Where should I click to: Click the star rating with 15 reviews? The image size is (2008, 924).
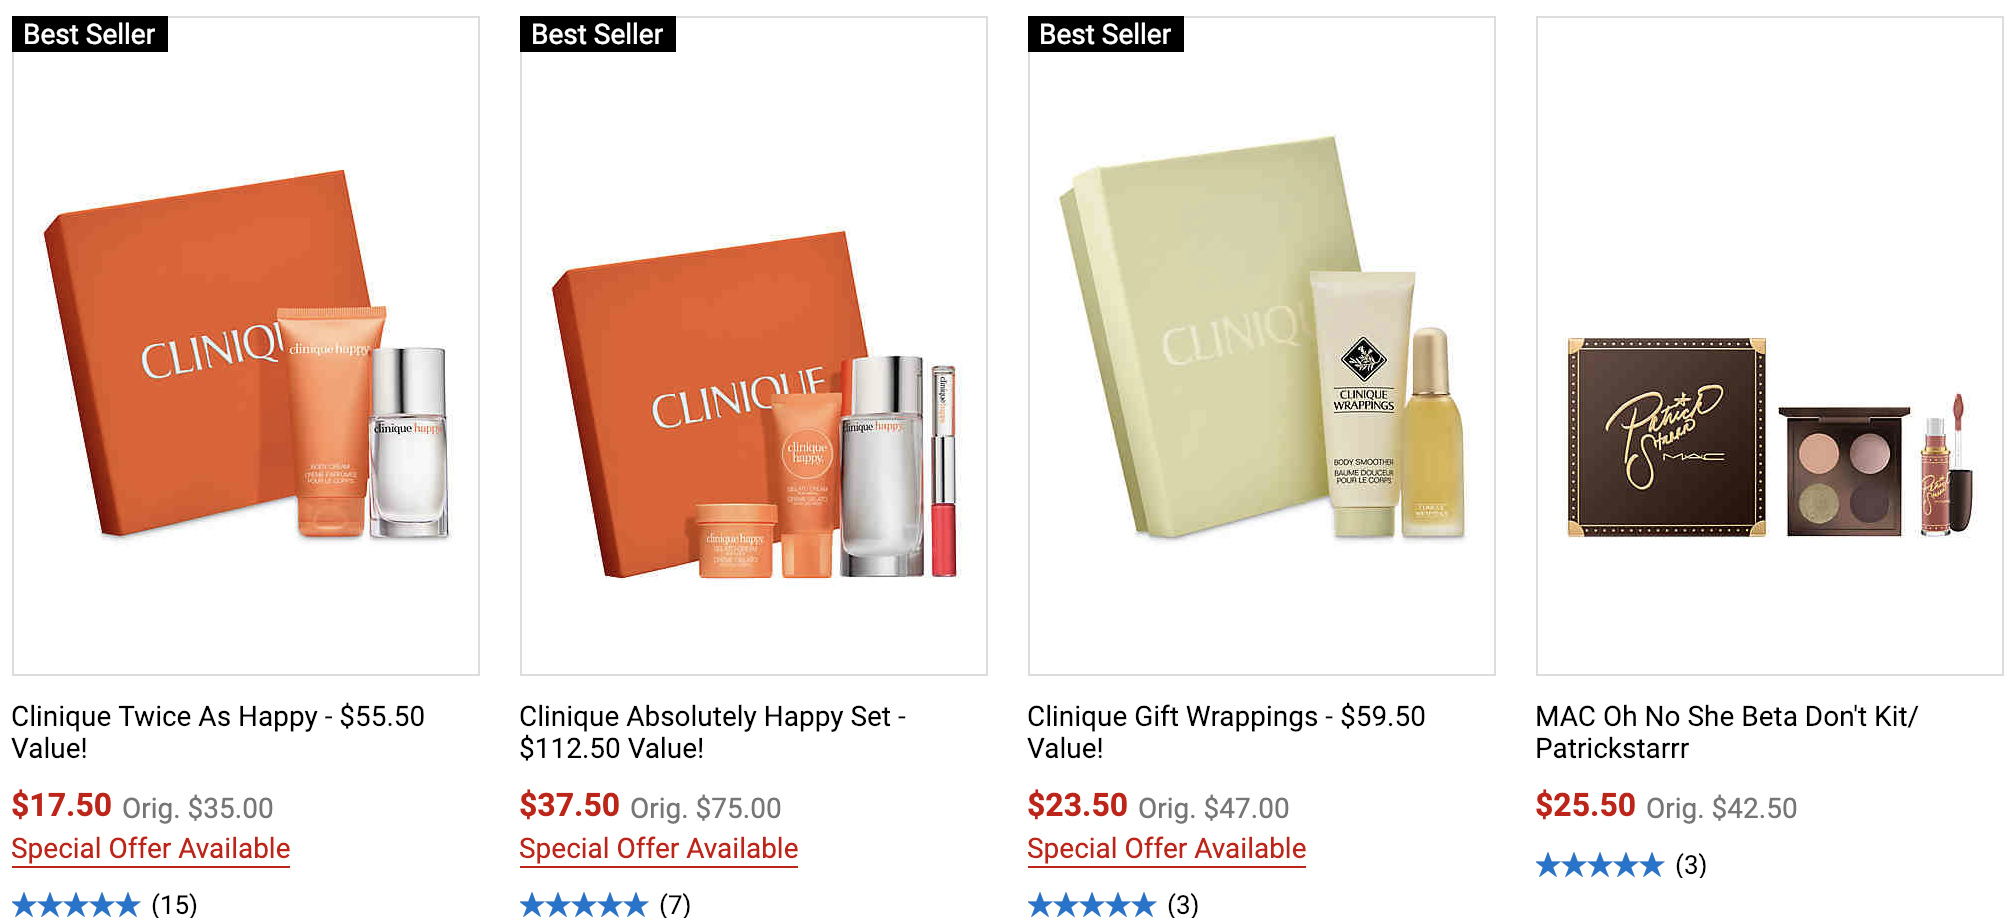click(76, 906)
